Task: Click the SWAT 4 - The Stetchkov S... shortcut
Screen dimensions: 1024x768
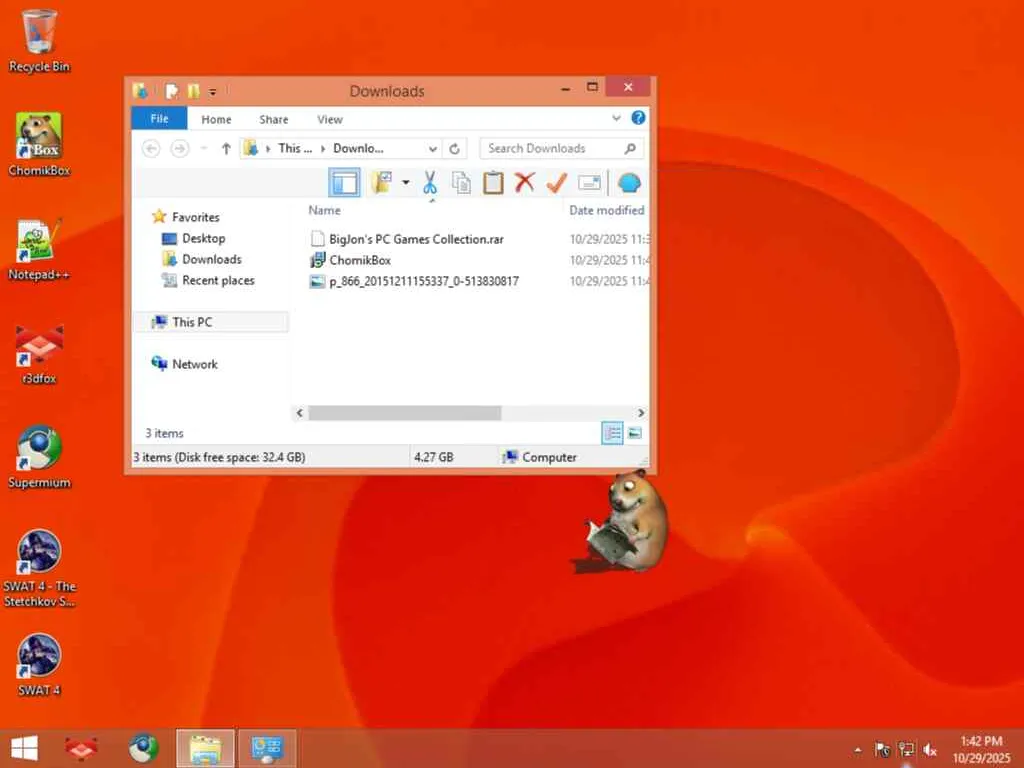Action: (39, 568)
